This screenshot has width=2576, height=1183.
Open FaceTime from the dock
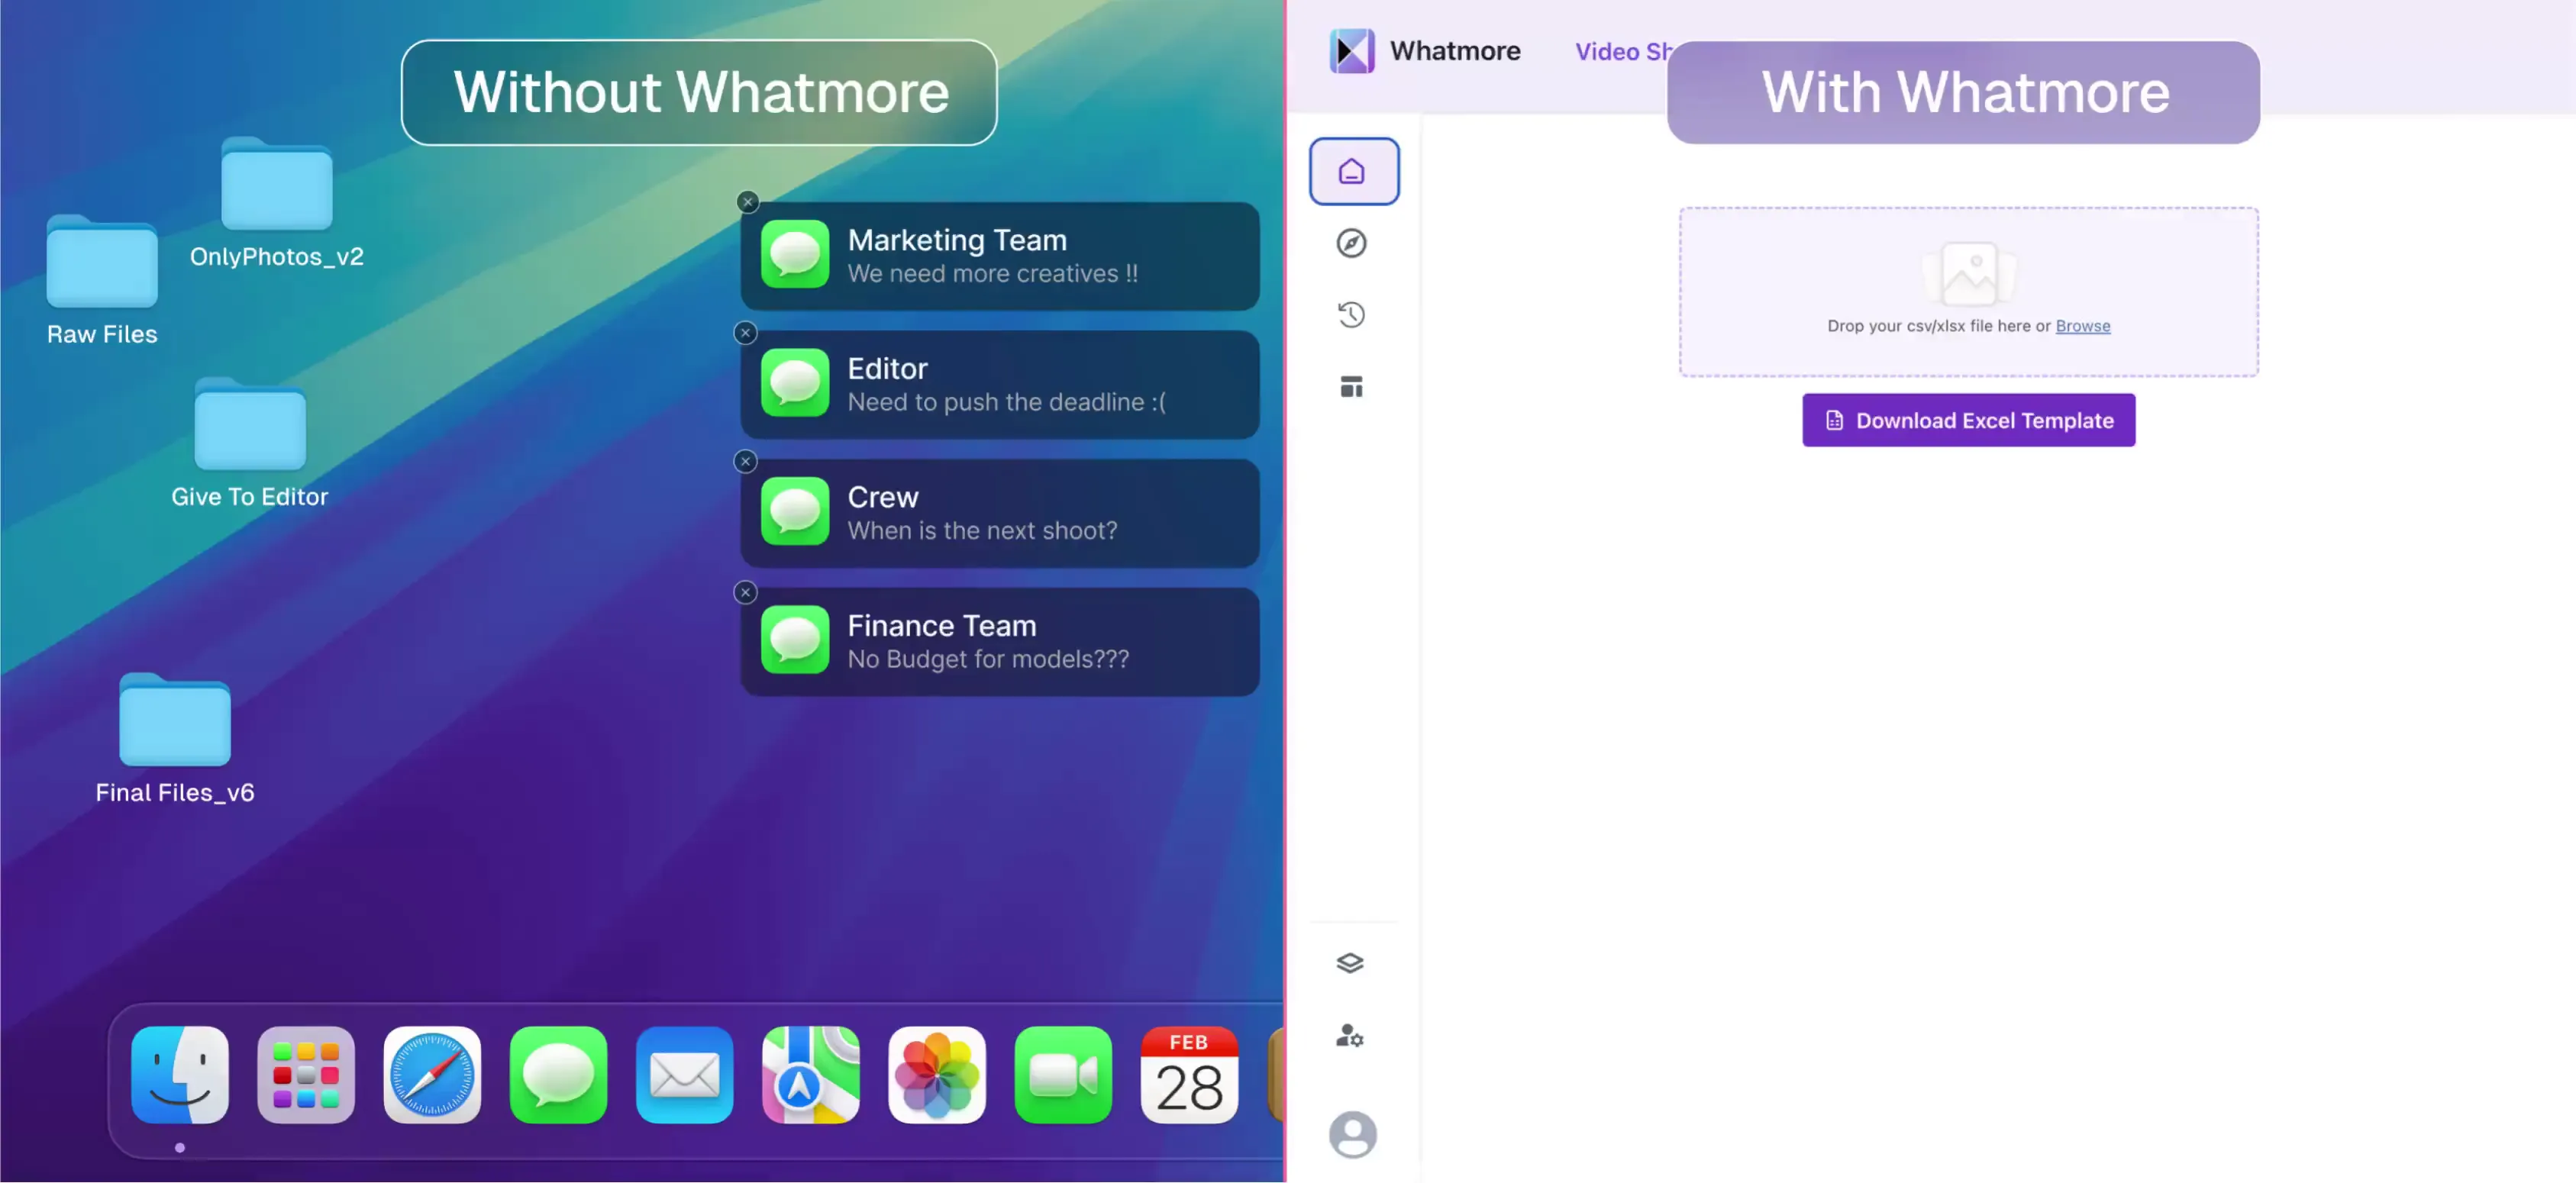tap(1062, 1075)
